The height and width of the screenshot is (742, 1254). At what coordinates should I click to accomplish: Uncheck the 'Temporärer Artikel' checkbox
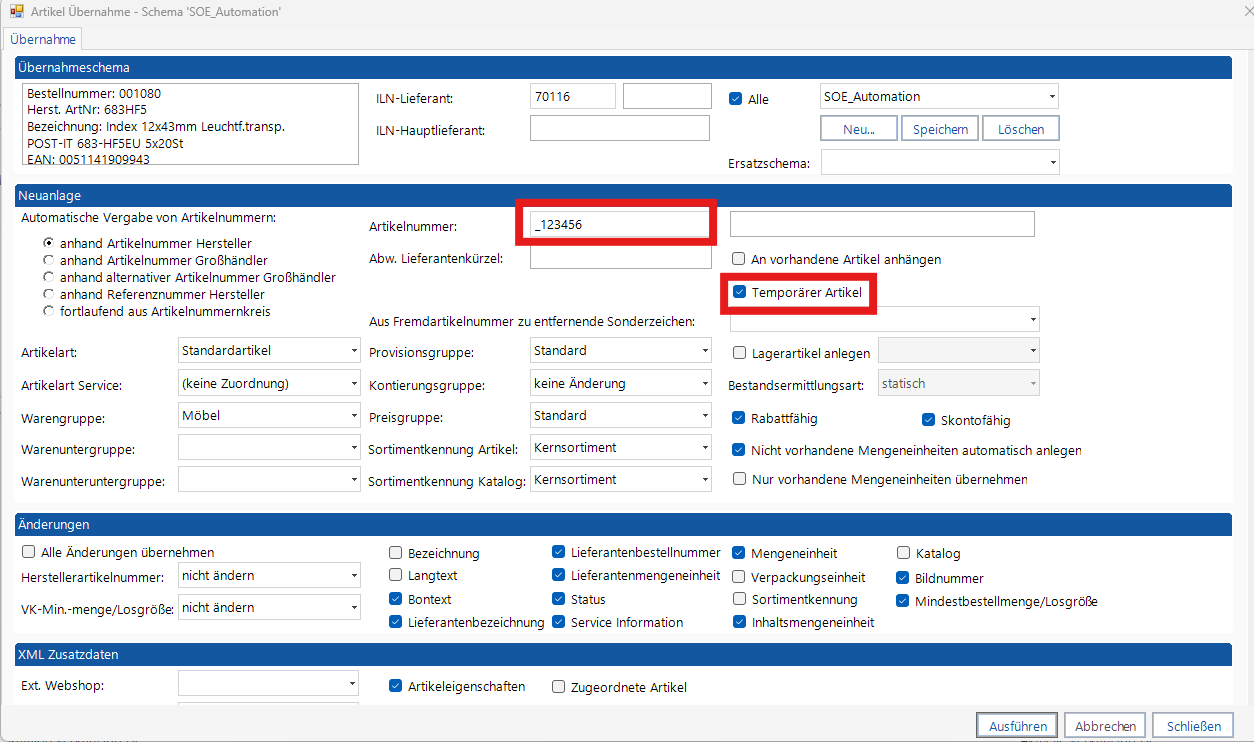(739, 292)
